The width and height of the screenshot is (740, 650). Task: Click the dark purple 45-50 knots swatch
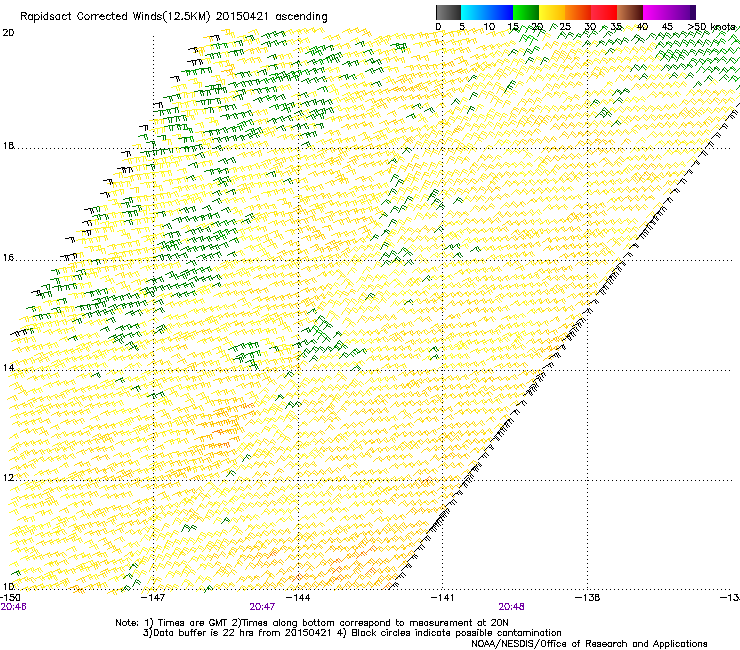[682, 13]
